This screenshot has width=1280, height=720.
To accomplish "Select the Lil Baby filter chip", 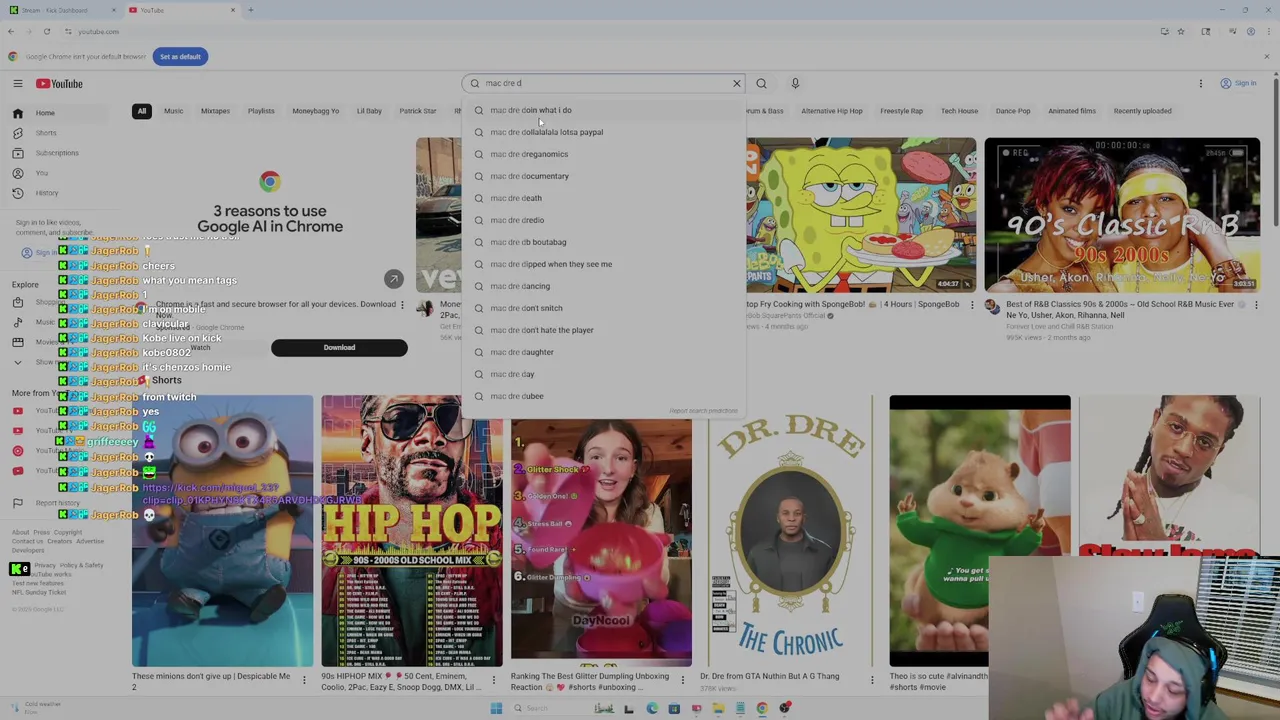I will click(x=369, y=111).
